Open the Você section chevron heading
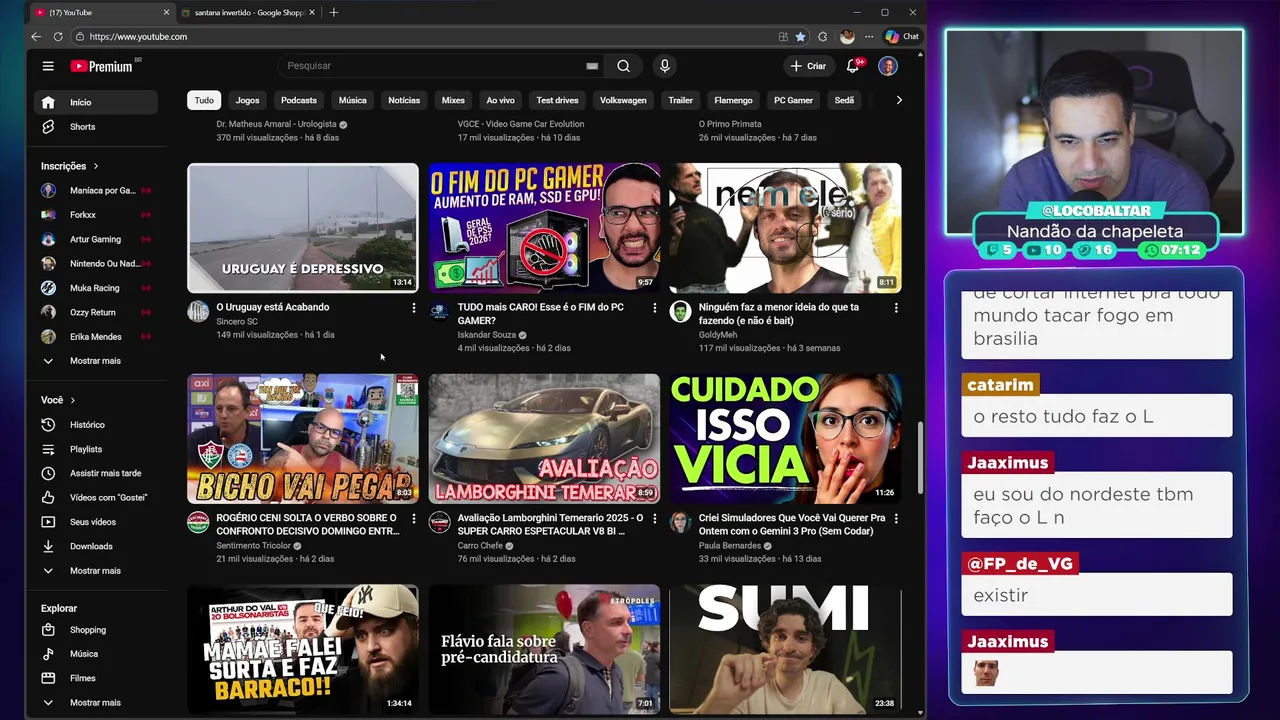 58,400
